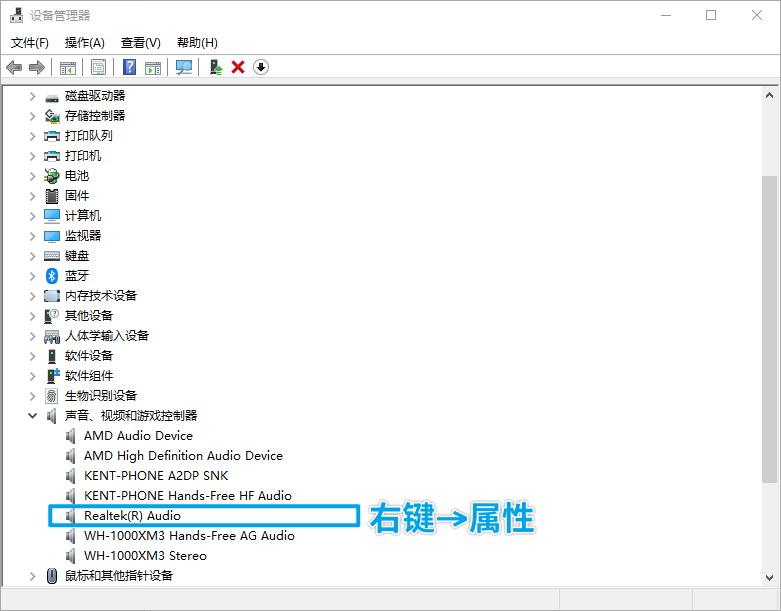
Task: Click the computer icon beside 计算机
Action: [52, 216]
